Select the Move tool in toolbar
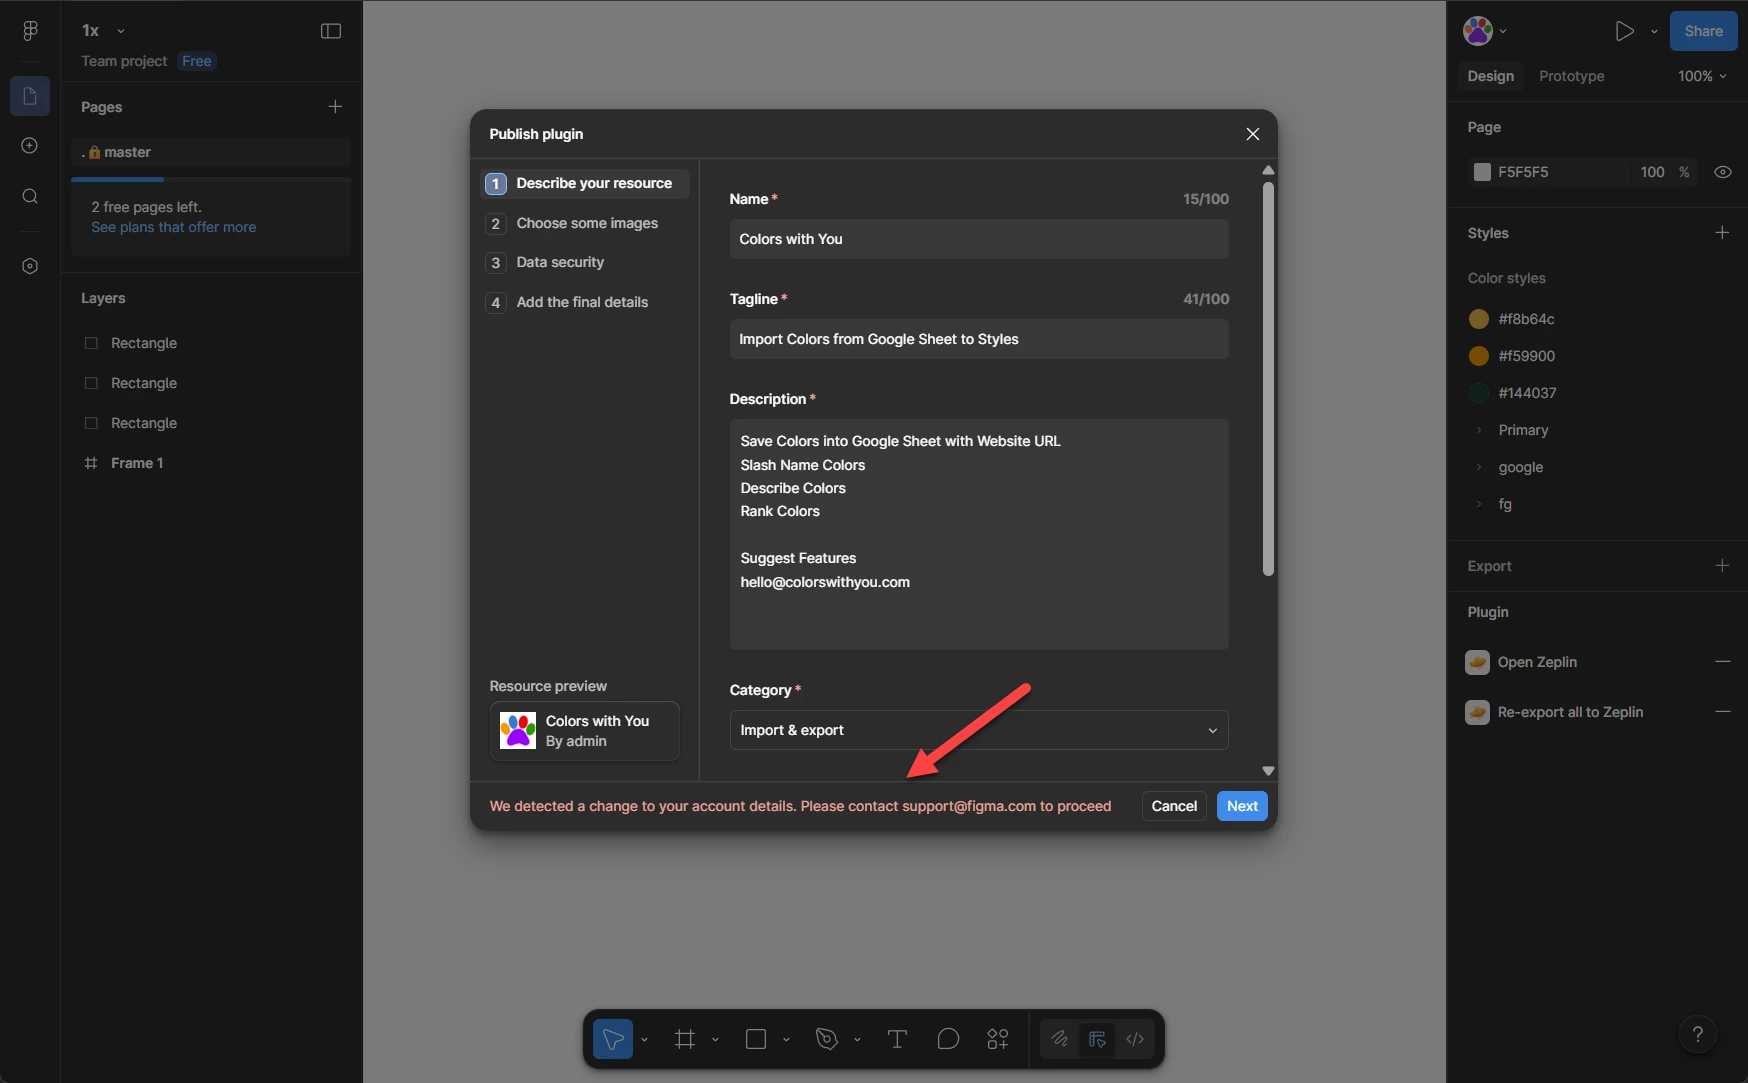Image resolution: width=1748 pixels, height=1083 pixels. (x=613, y=1039)
